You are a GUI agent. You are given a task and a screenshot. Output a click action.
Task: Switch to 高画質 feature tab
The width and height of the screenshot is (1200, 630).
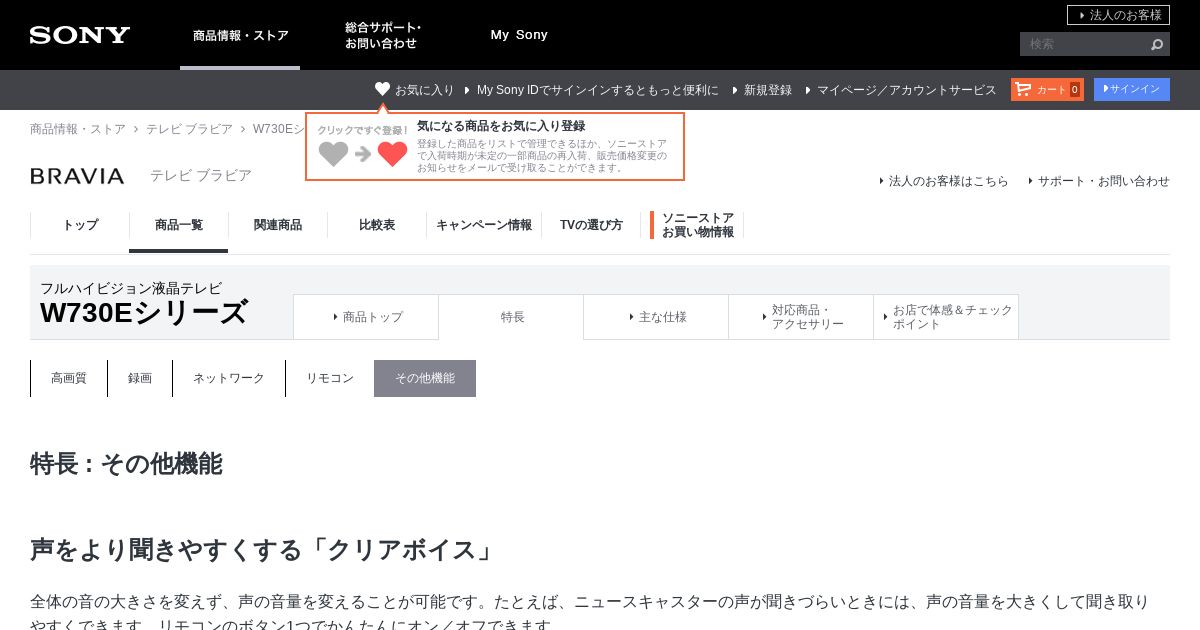tap(69, 378)
